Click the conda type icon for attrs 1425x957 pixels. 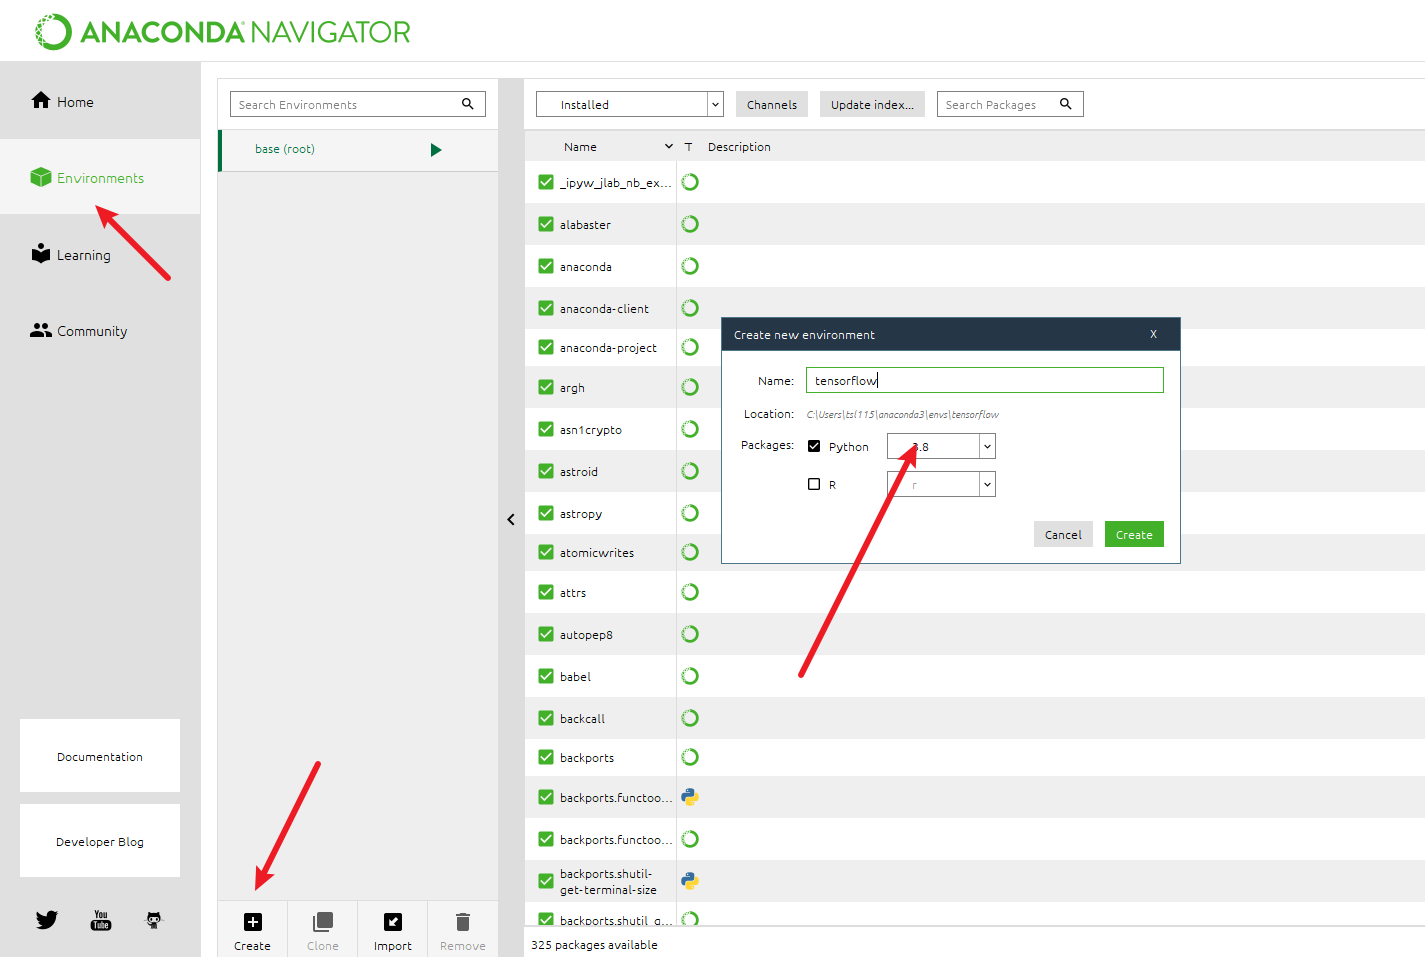coord(690,592)
